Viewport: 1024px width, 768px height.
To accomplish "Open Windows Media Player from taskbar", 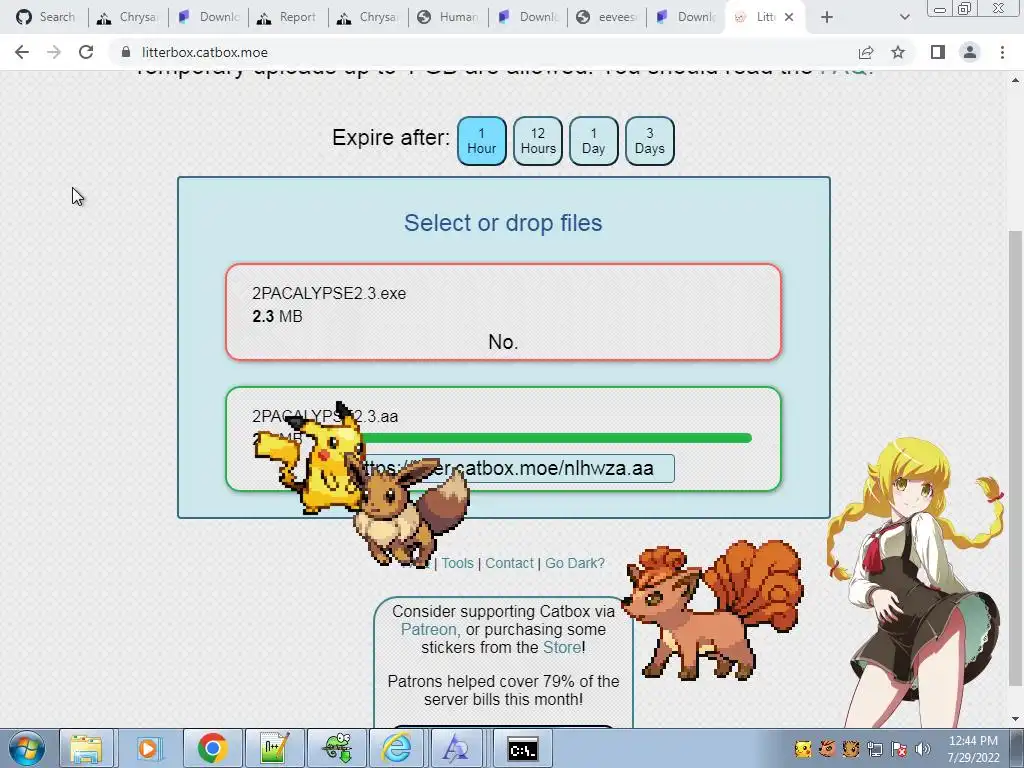I will [x=148, y=748].
